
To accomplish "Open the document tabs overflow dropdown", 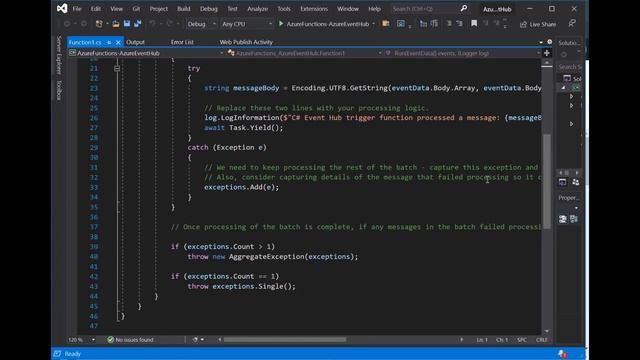I will click(541, 42).
